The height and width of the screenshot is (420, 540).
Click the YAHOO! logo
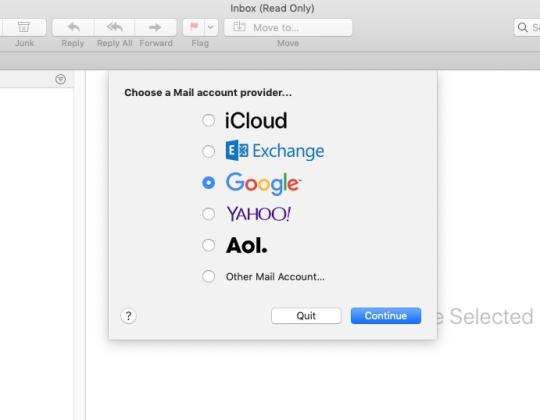[x=259, y=214]
